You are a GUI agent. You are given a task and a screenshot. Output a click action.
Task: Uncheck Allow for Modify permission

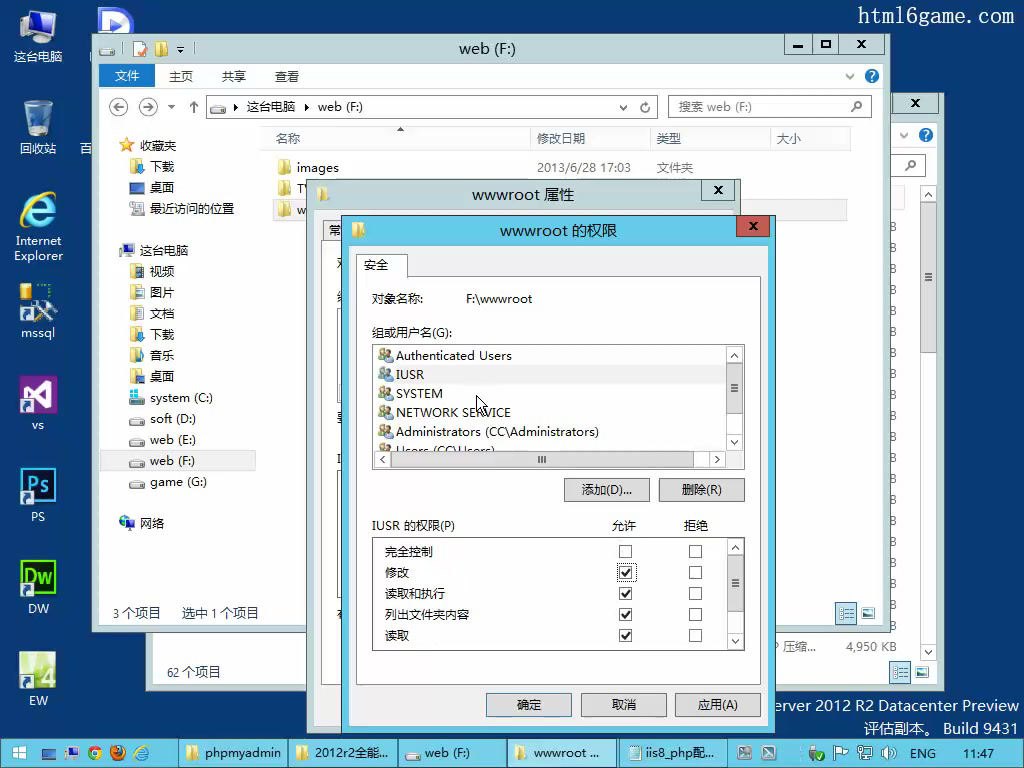click(626, 573)
